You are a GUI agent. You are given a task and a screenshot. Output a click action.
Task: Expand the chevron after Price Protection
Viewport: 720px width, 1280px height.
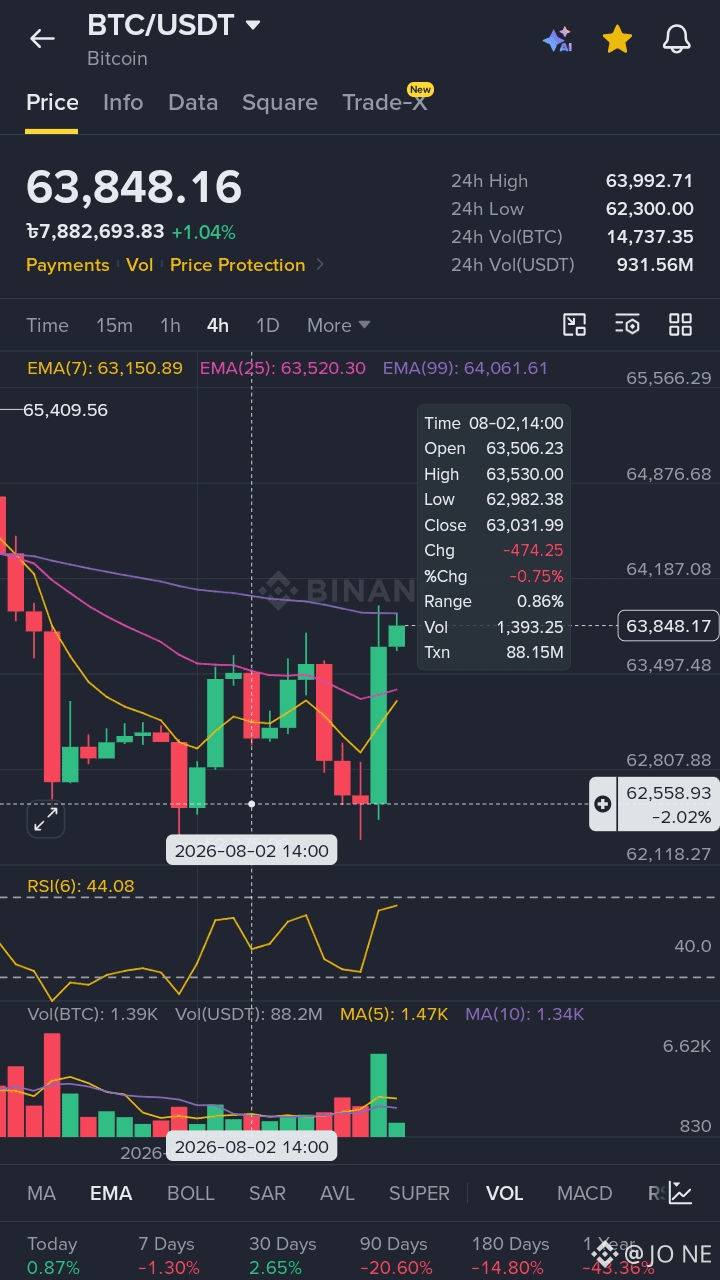(320, 265)
